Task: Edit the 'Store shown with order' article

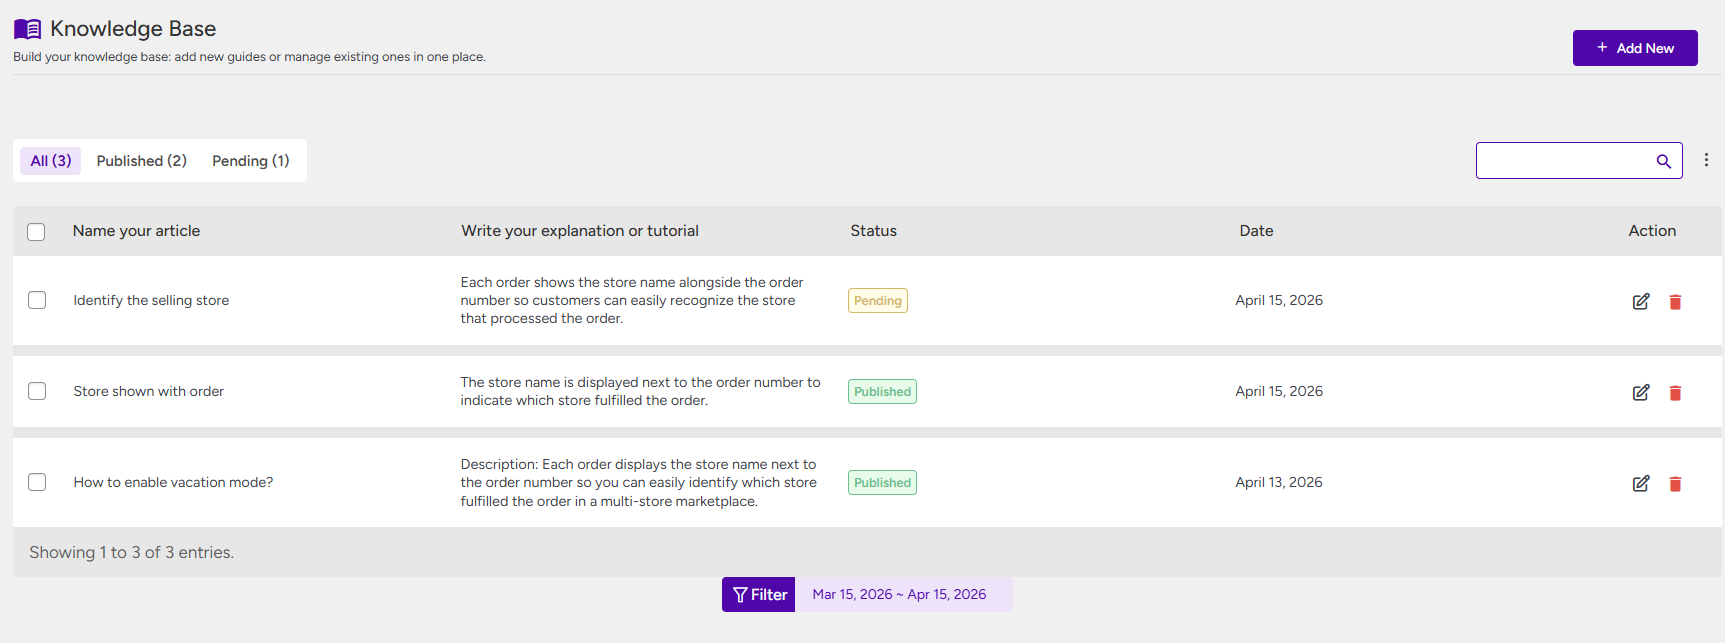Action: click(x=1641, y=392)
